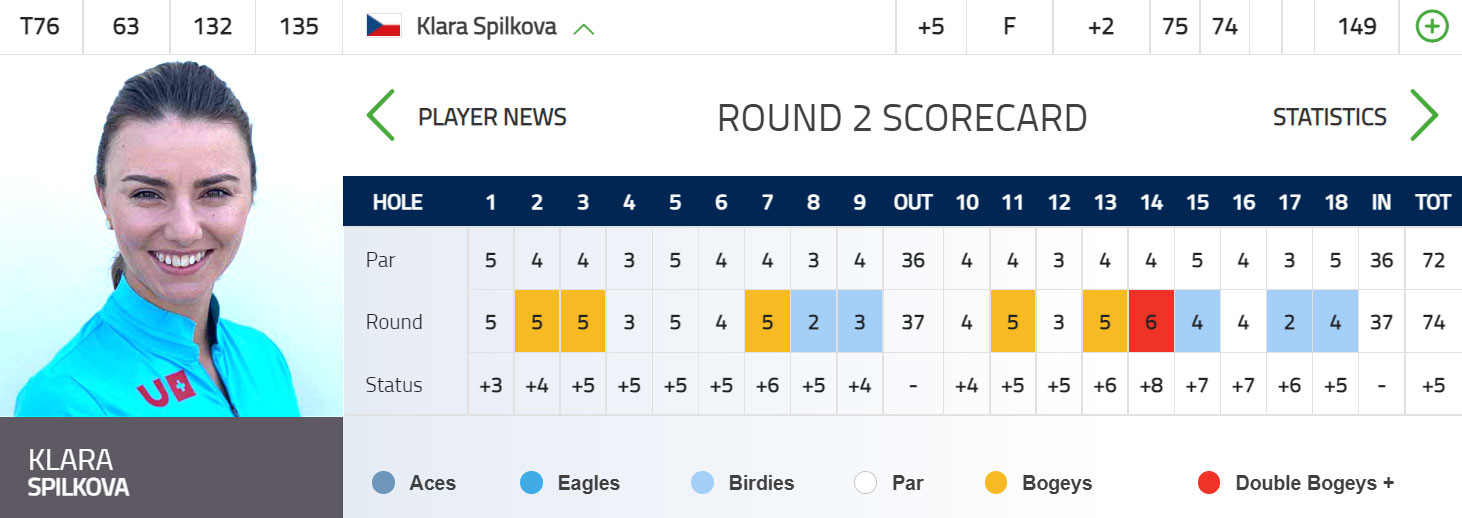The height and width of the screenshot is (518, 1462).
Task: Click the Par legend circle
Action: (x=865, y=483)
